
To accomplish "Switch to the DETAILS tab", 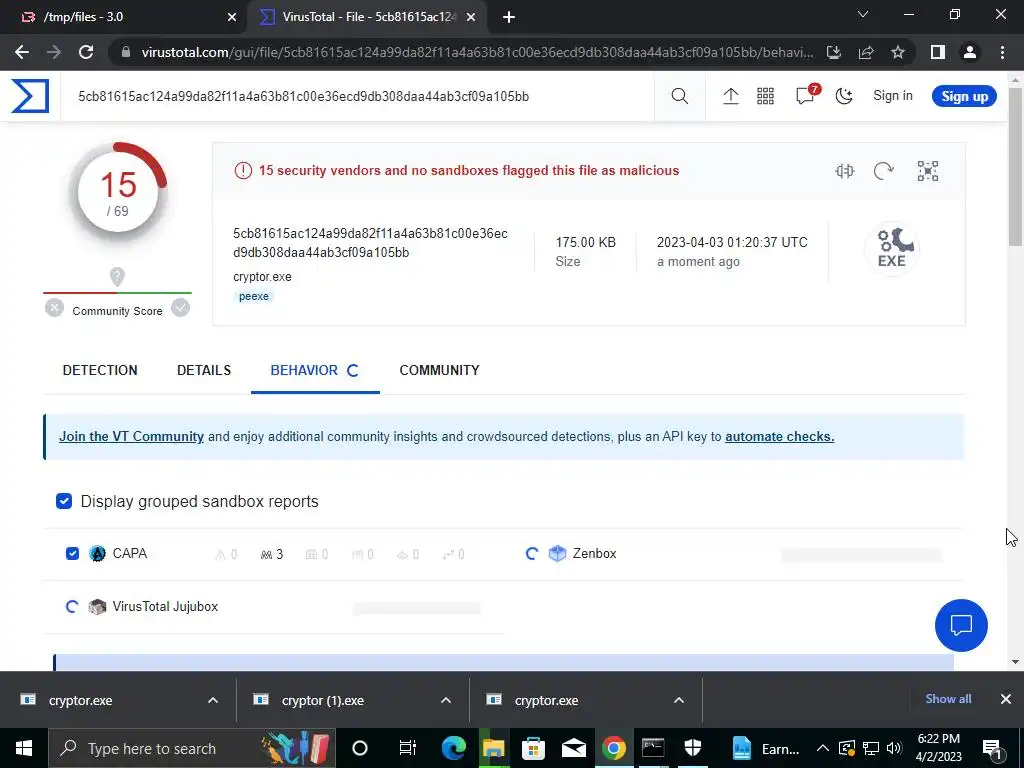I will [x=204, y=370].
